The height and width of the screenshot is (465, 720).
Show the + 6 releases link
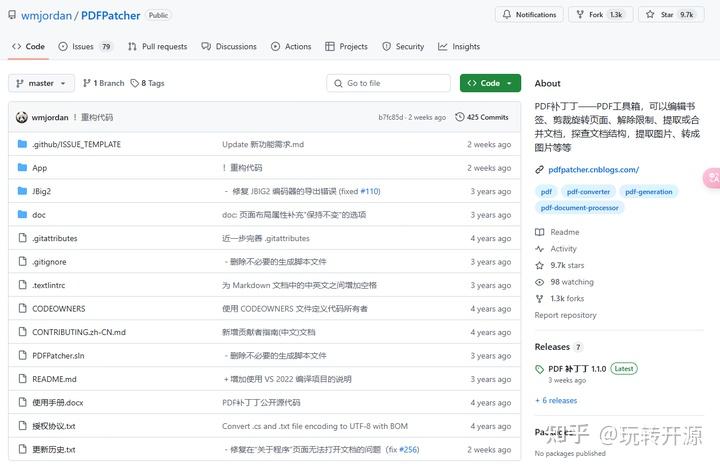point(559,400)
